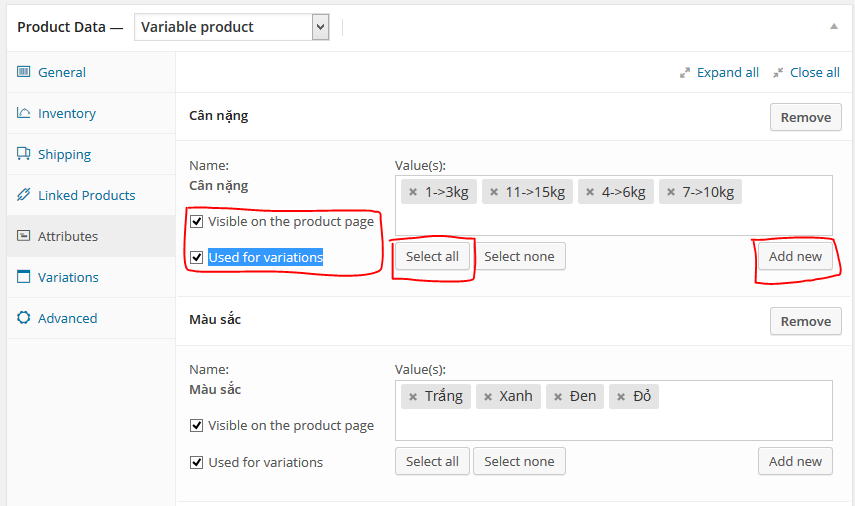
Task: Delete the Trắng color value tag
Action: [x=412, y=397]
